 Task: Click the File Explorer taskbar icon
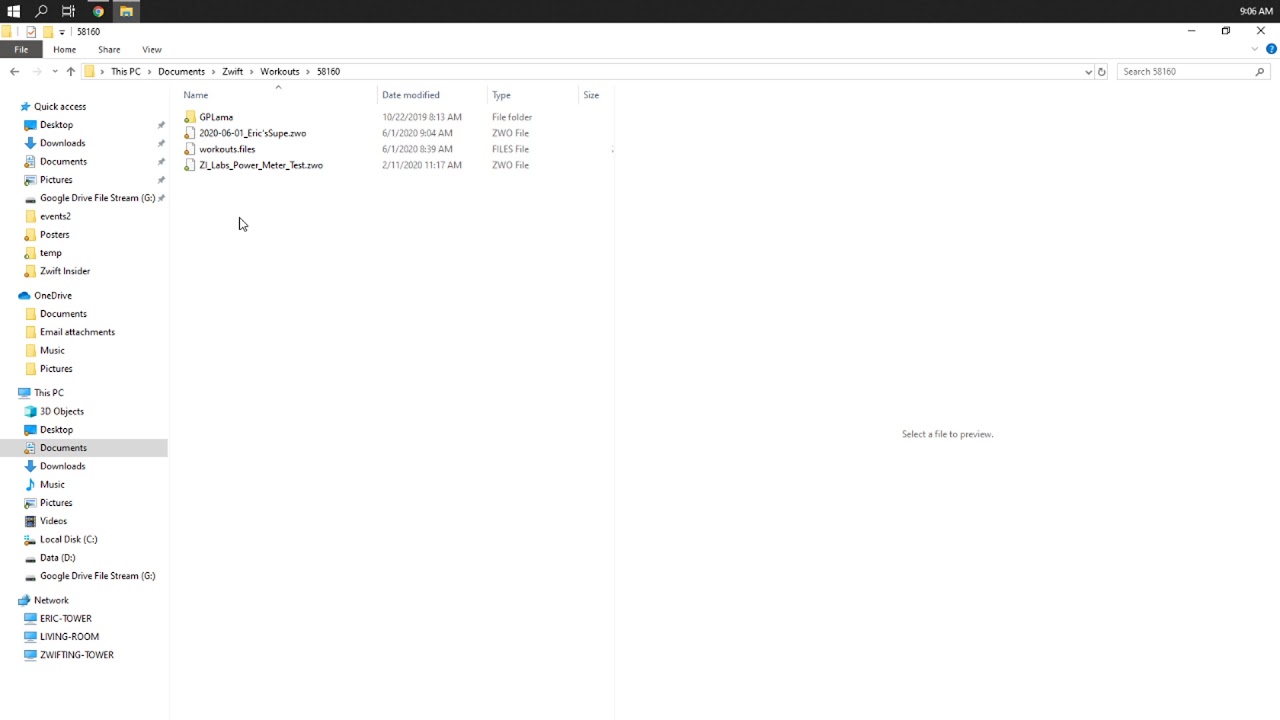click(126, 11)
